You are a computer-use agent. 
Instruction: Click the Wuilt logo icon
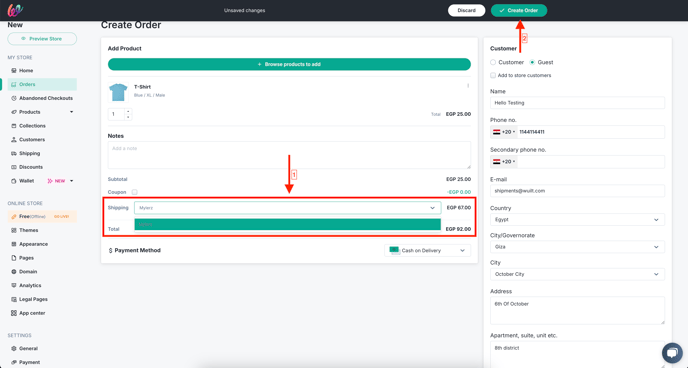[15, 10]
